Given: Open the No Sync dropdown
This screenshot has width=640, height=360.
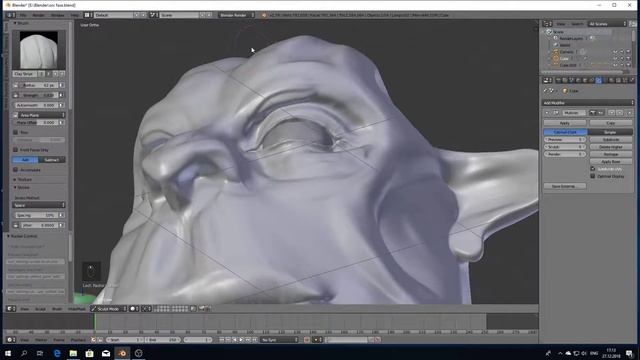Looking at the screenshot, I should coord(279,340).
